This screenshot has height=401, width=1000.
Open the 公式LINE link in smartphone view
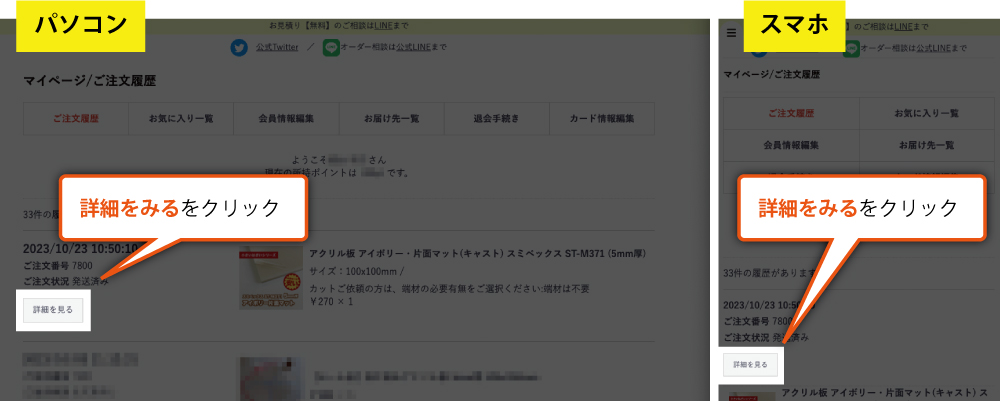tap(933, 47)
